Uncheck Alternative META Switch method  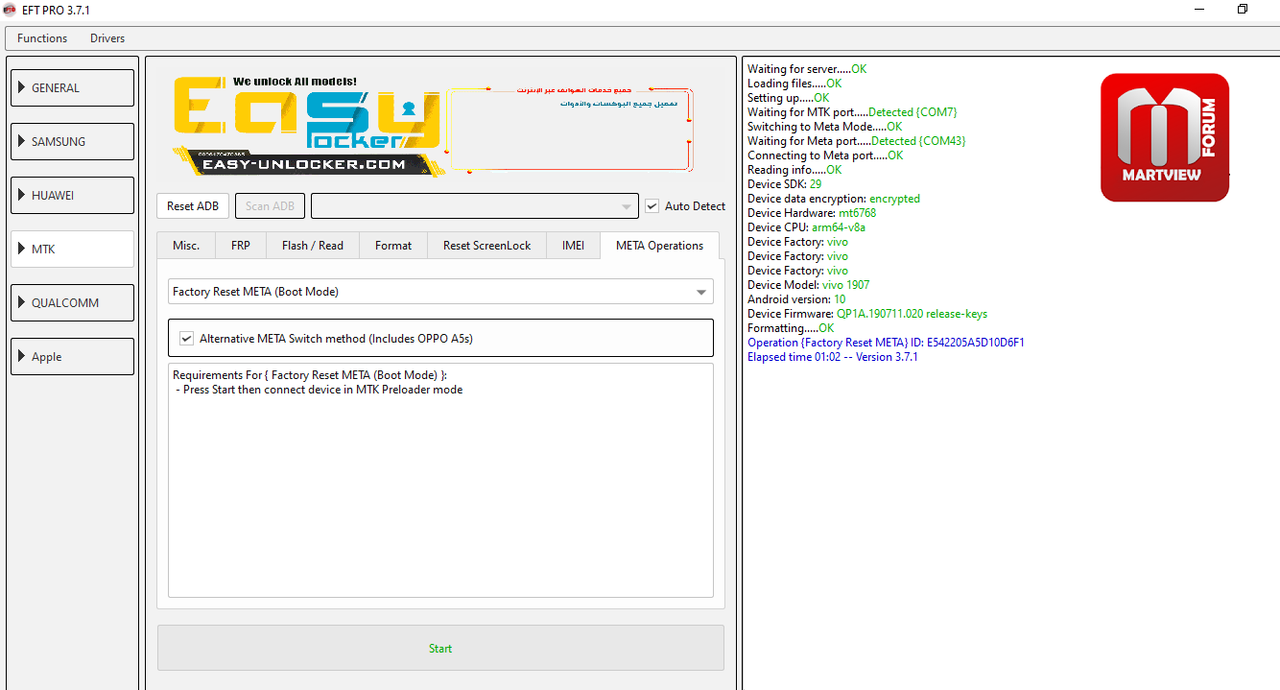tap(186, 339)
